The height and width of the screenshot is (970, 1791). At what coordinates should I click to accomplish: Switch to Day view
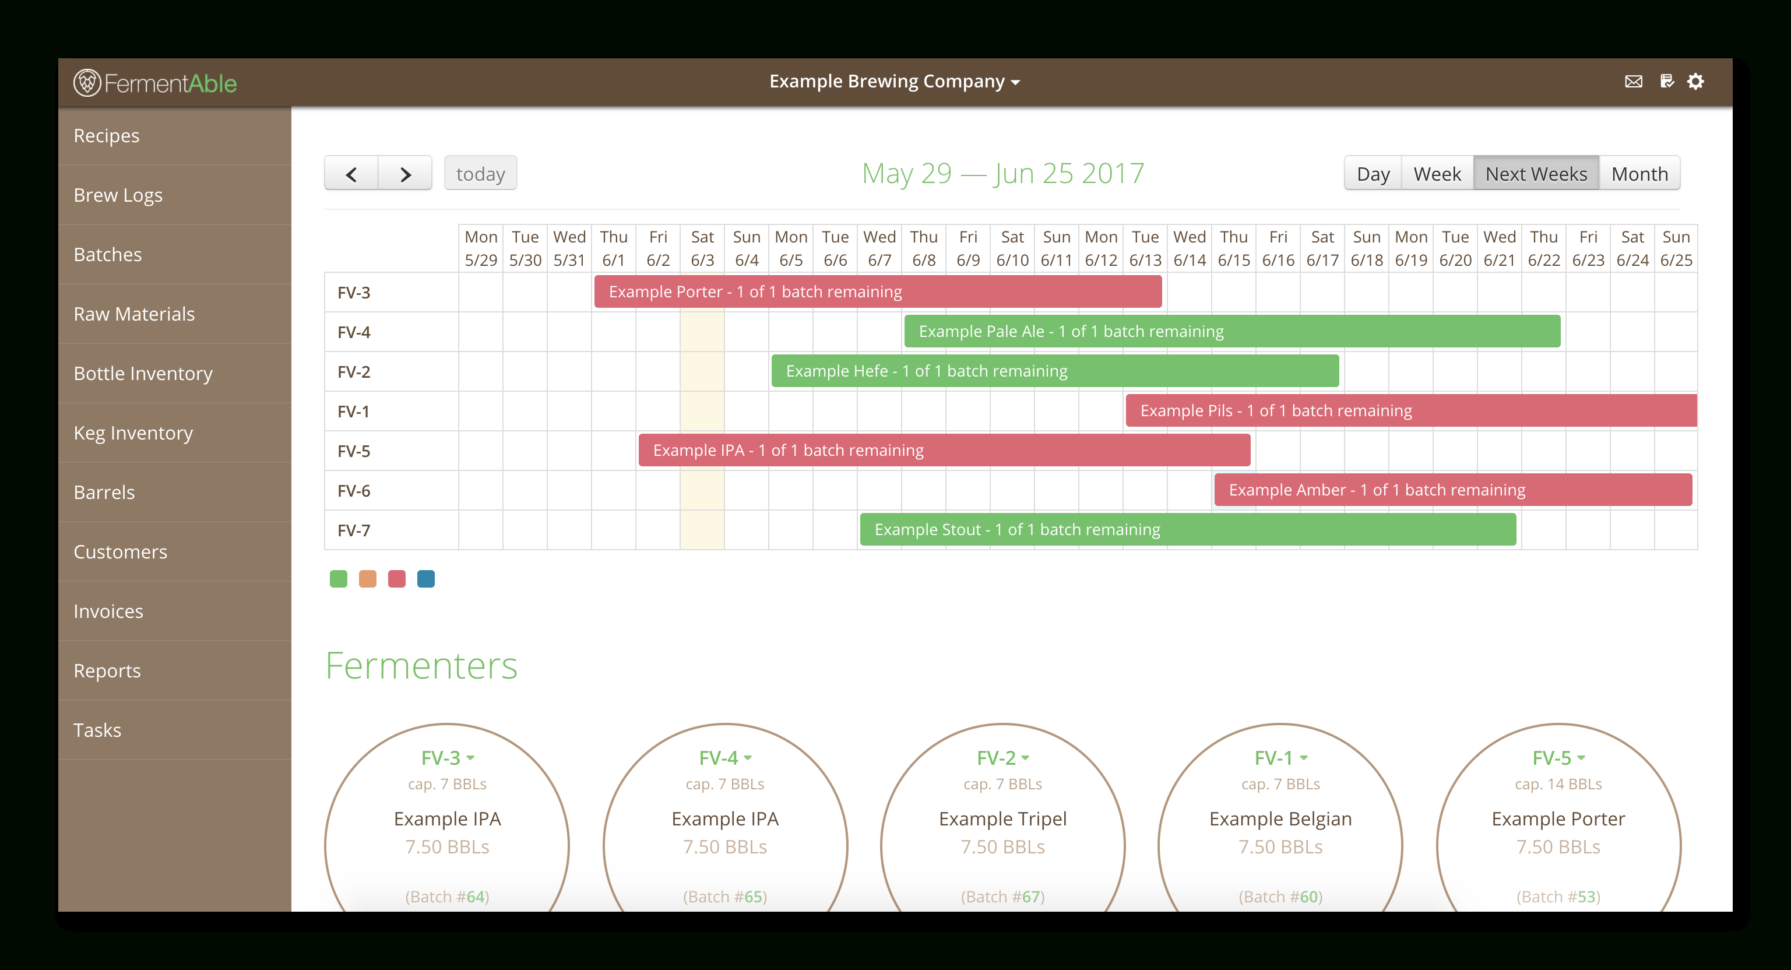pos(1371,173)
